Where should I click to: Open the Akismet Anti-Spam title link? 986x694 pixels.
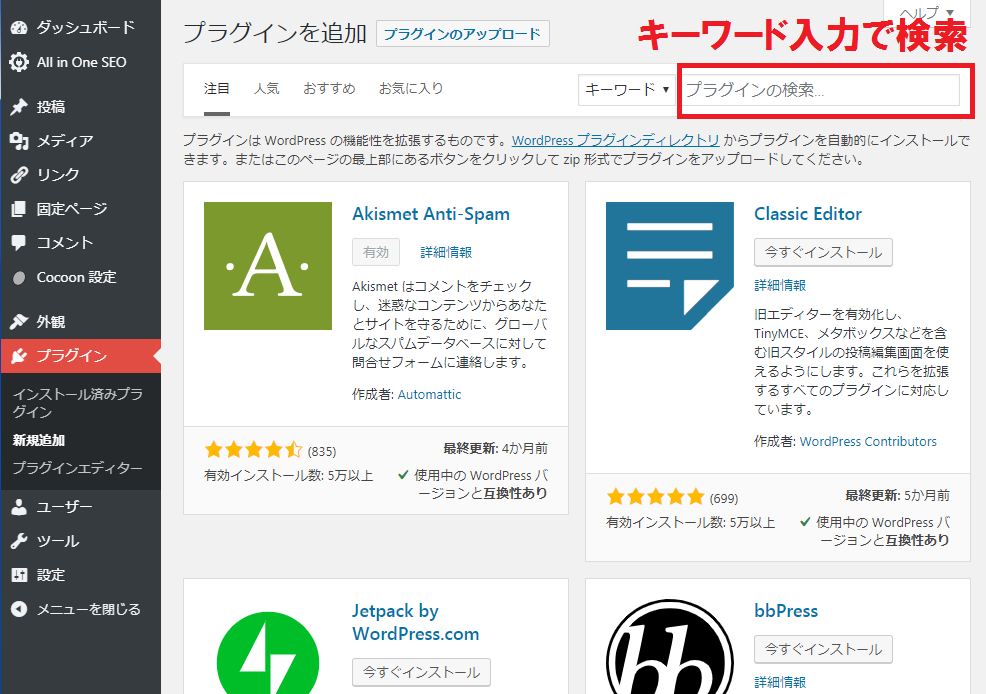431,214
